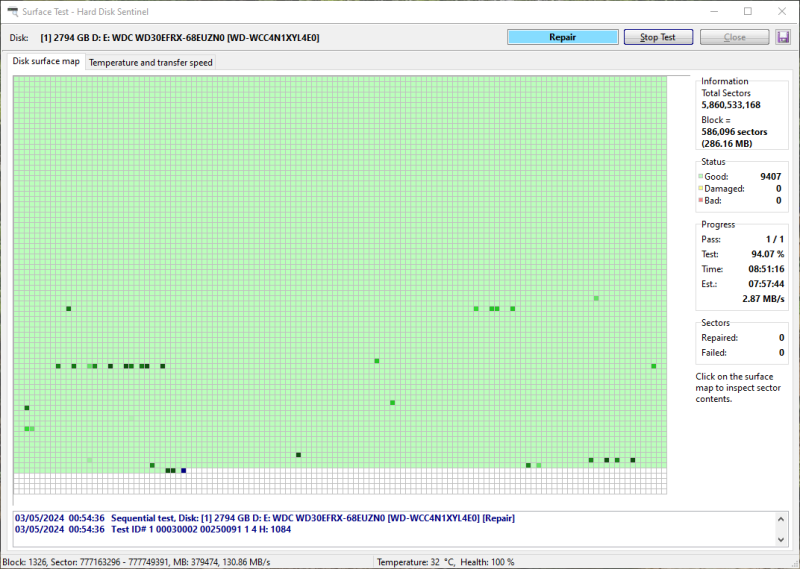Stop the running surface test
Screen dimensions: 800x569
[658, 37]
